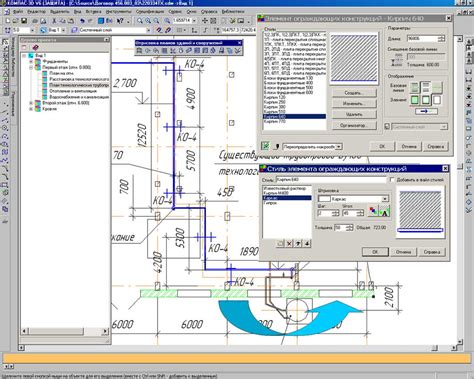
Task: Select 'Водоснабжение и канализация' tree item
Action: pyautogui.click(x=79, y=97)
